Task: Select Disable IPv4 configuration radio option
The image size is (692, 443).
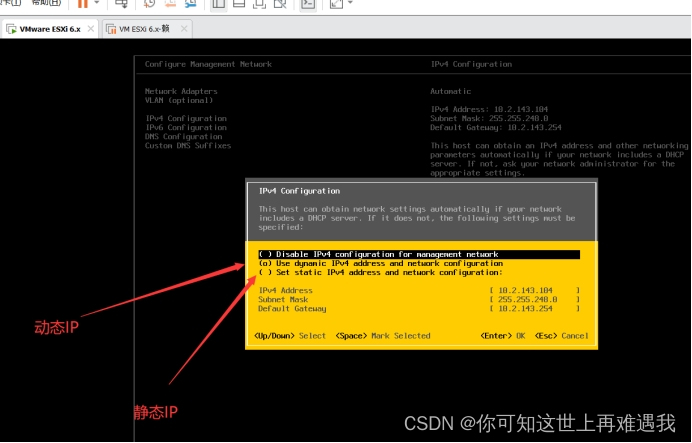Action: (x=419, y=254)
